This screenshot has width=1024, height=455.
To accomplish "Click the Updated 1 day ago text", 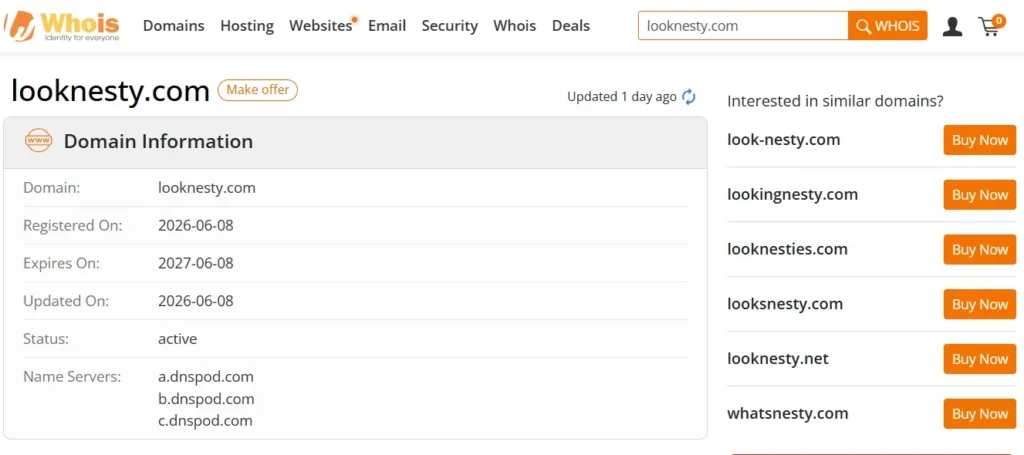I will (622, 97).
